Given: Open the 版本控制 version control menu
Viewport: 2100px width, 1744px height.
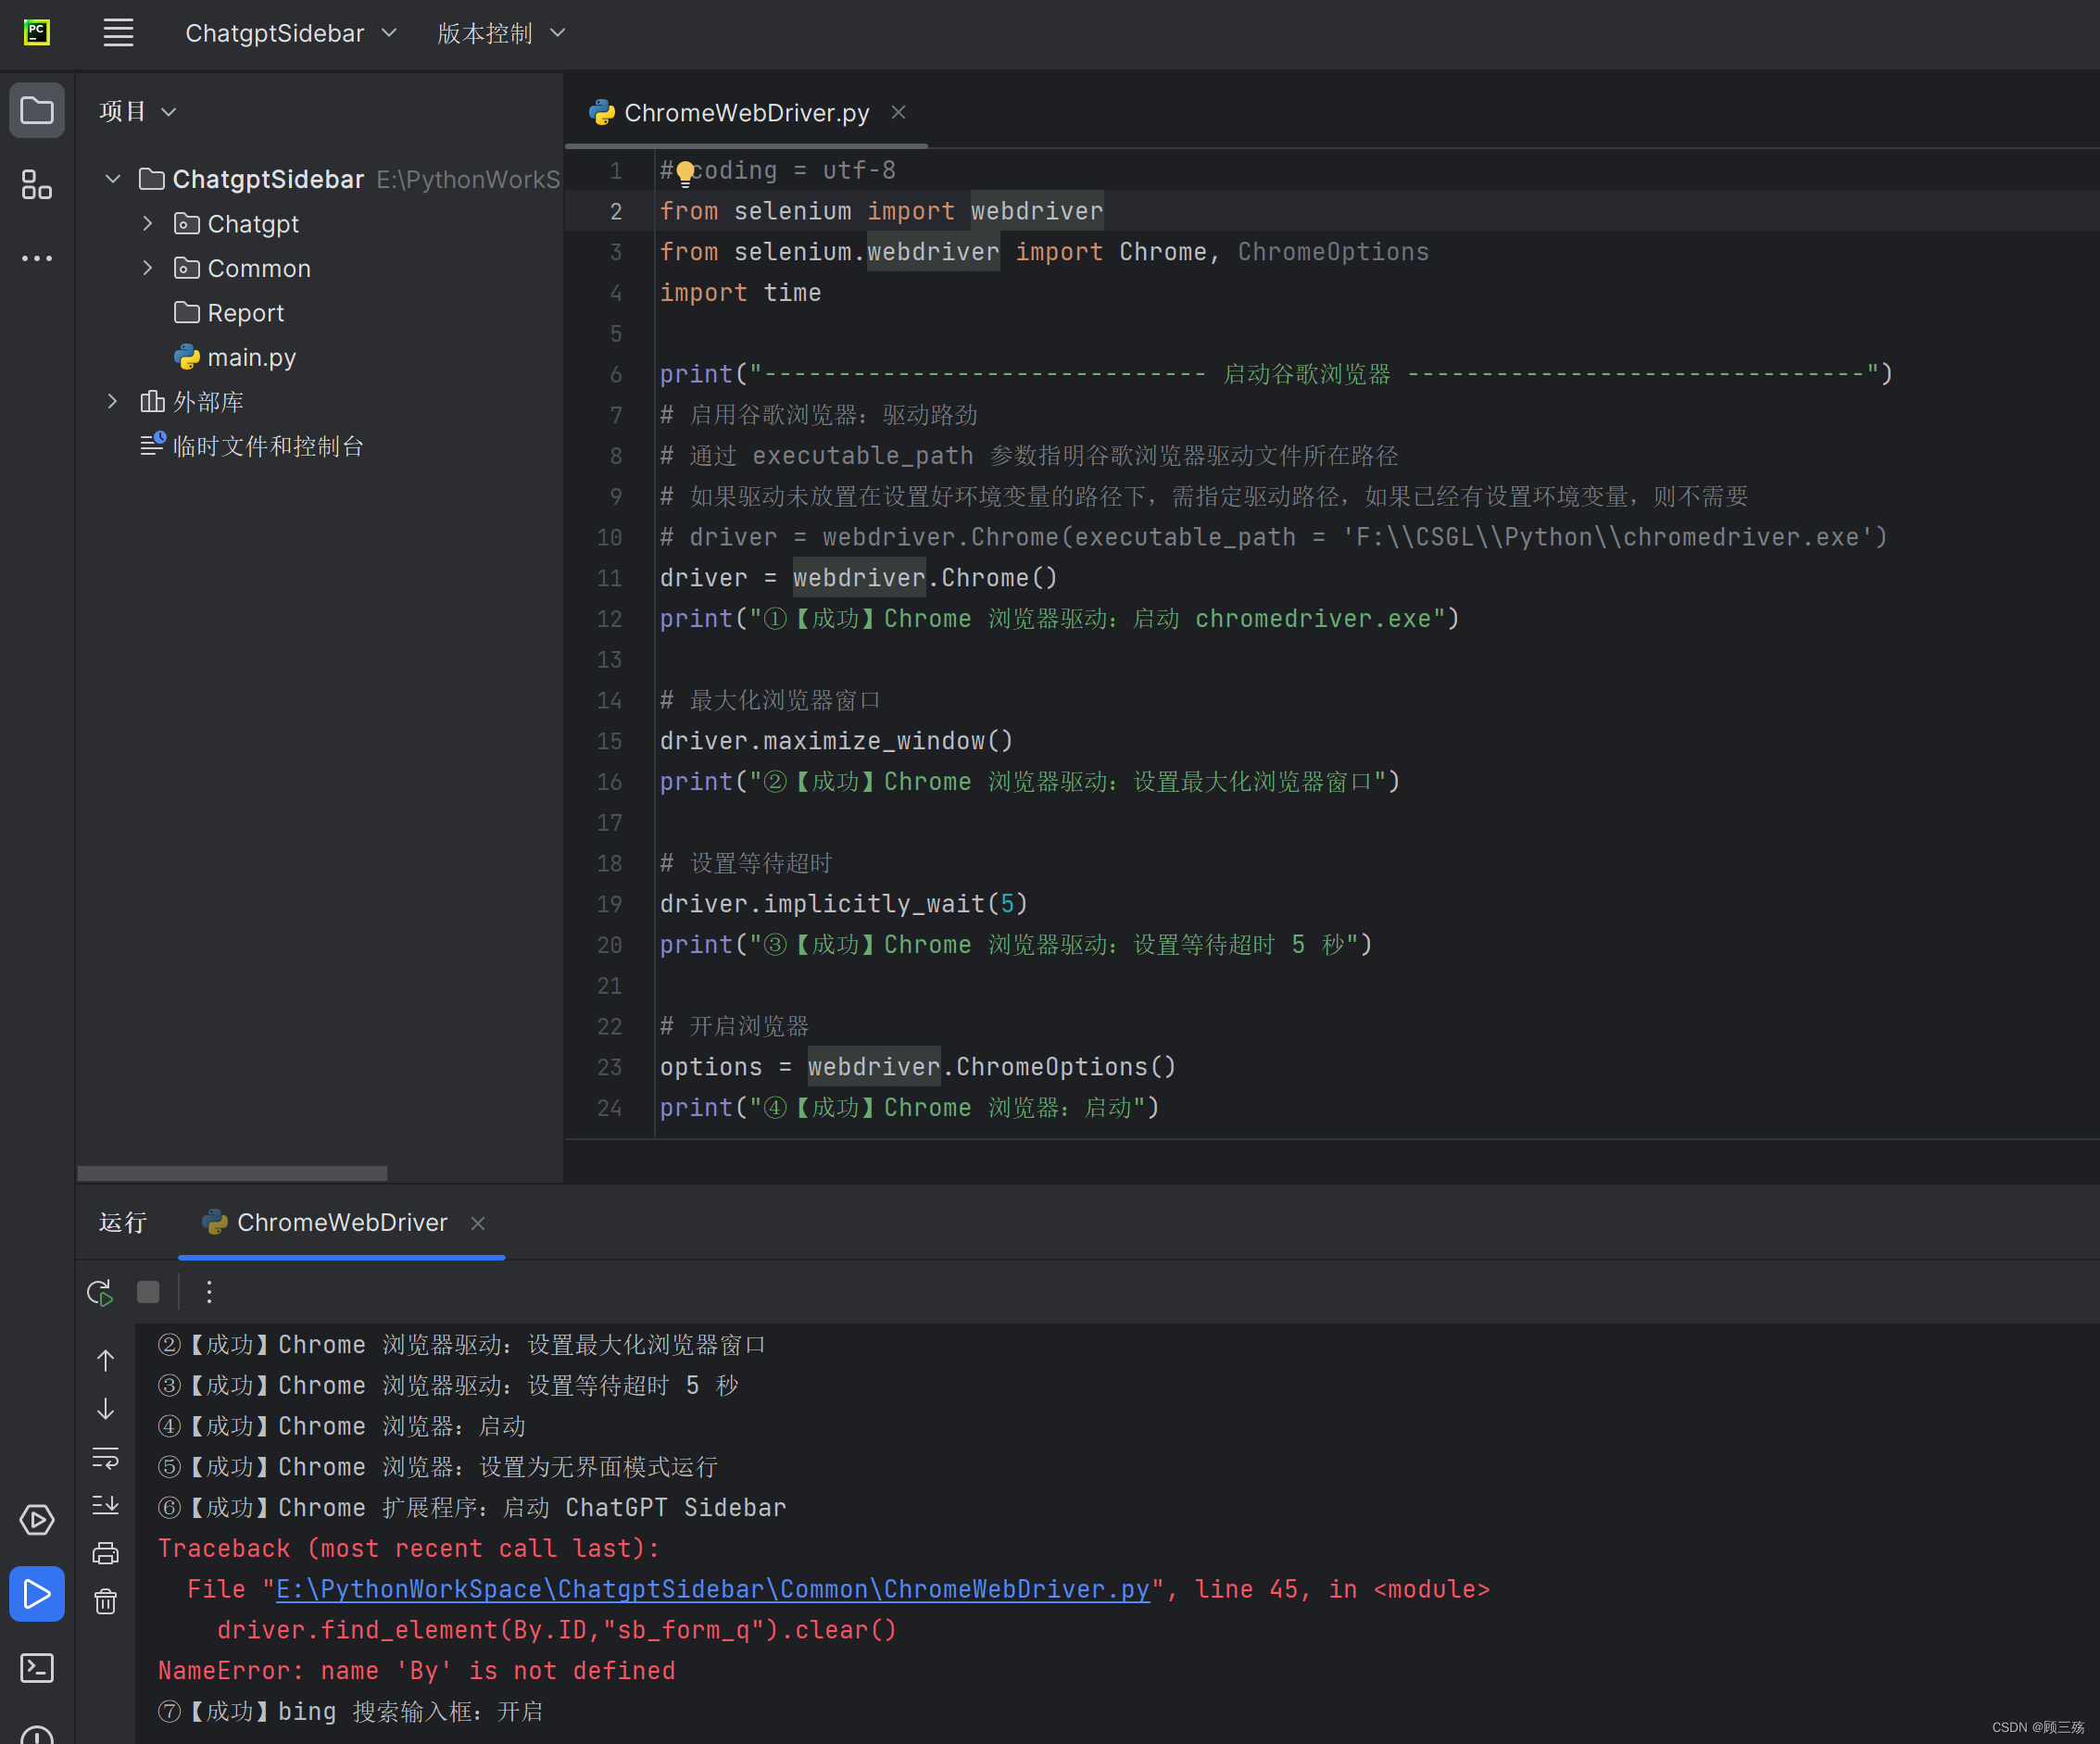Looking at the screenshot, I should click(500, 33).
